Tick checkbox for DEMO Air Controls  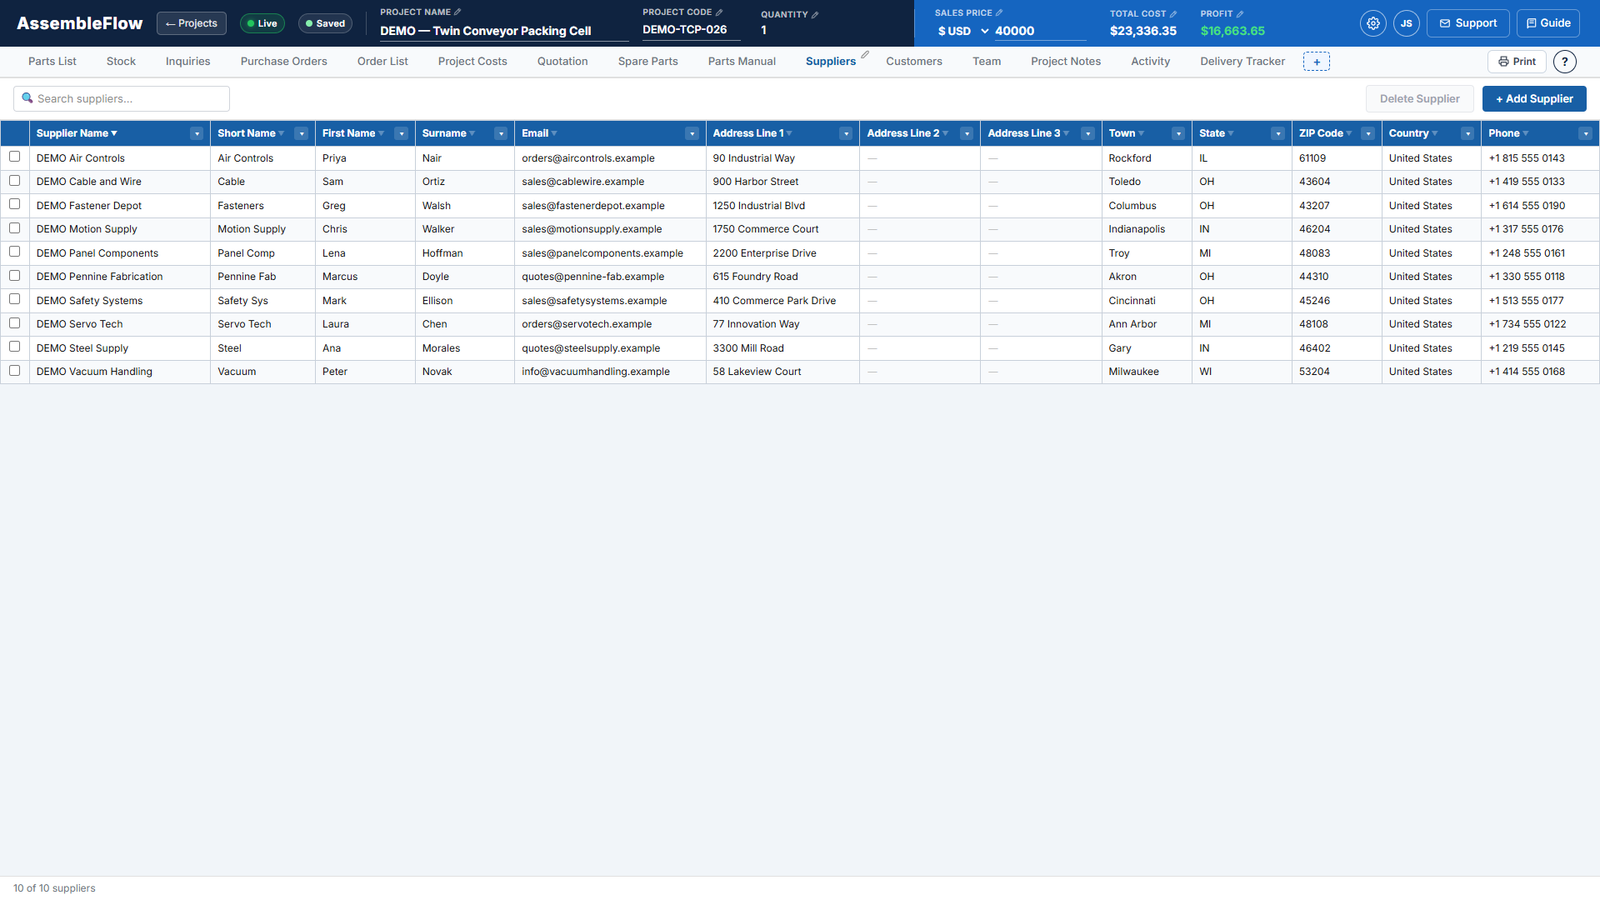(x=15, y=157)
